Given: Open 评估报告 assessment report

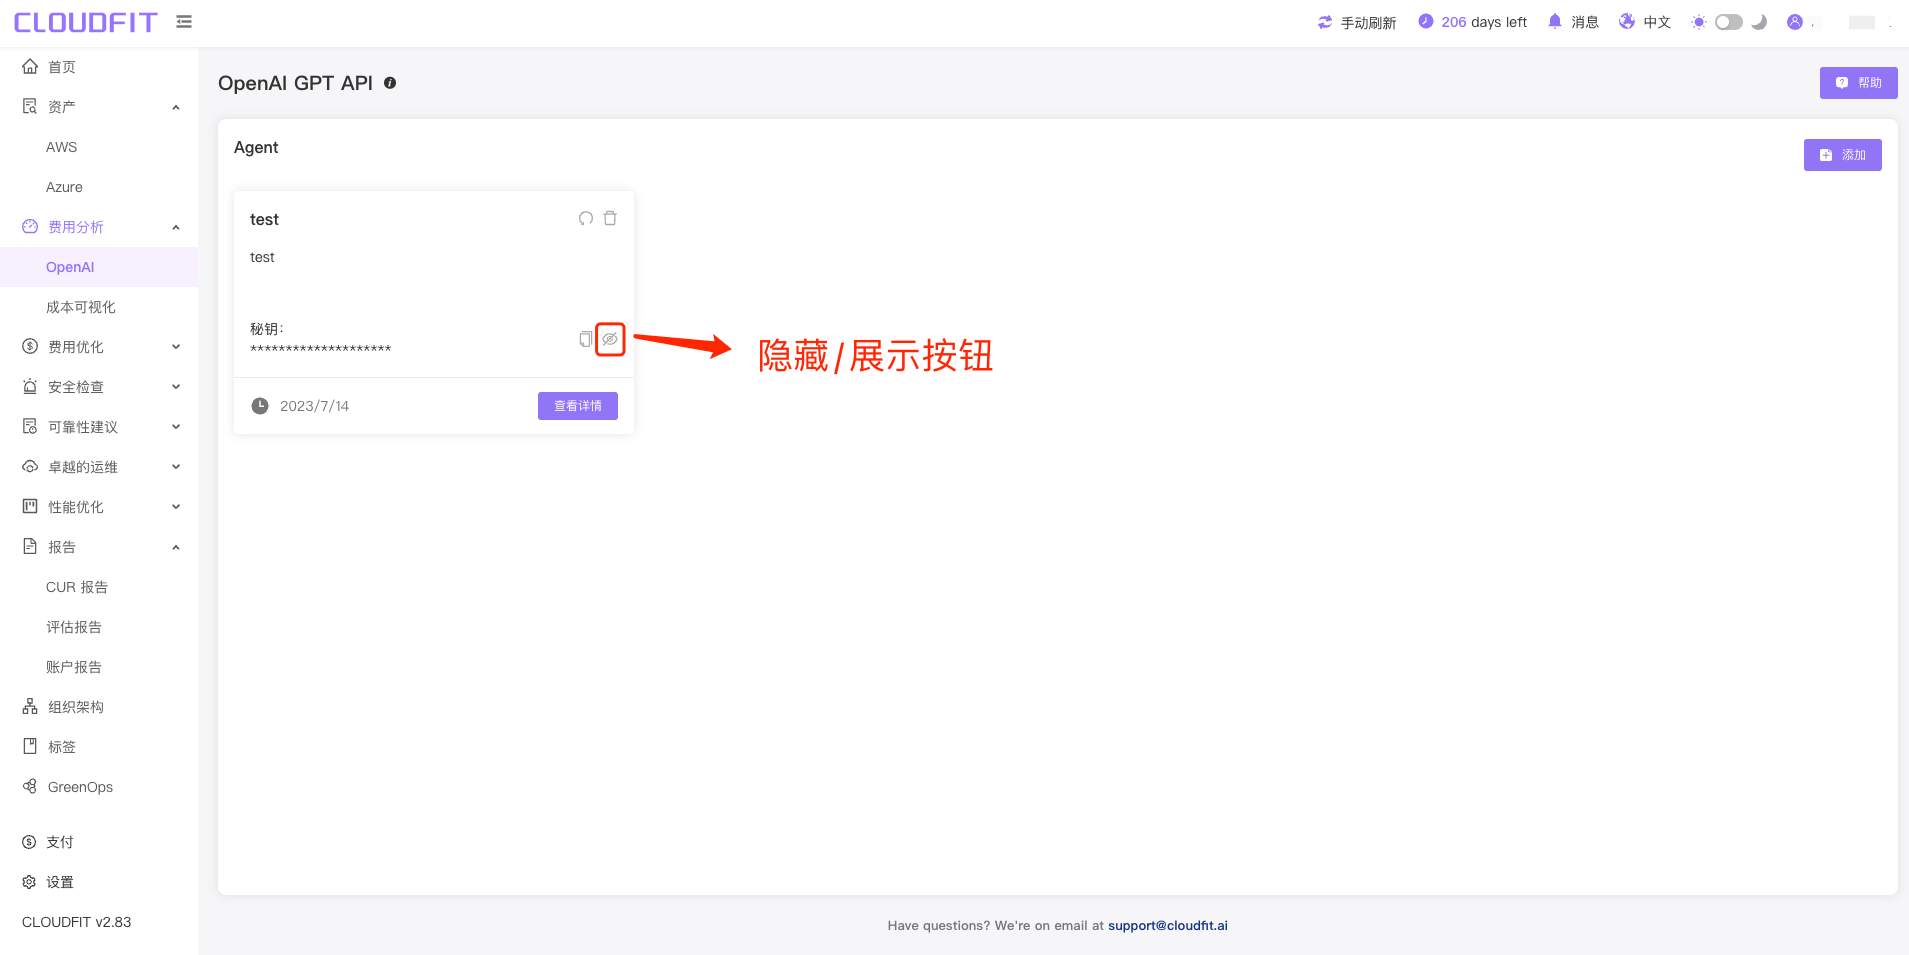Looking at the screenshot, I should coord(99,627).
